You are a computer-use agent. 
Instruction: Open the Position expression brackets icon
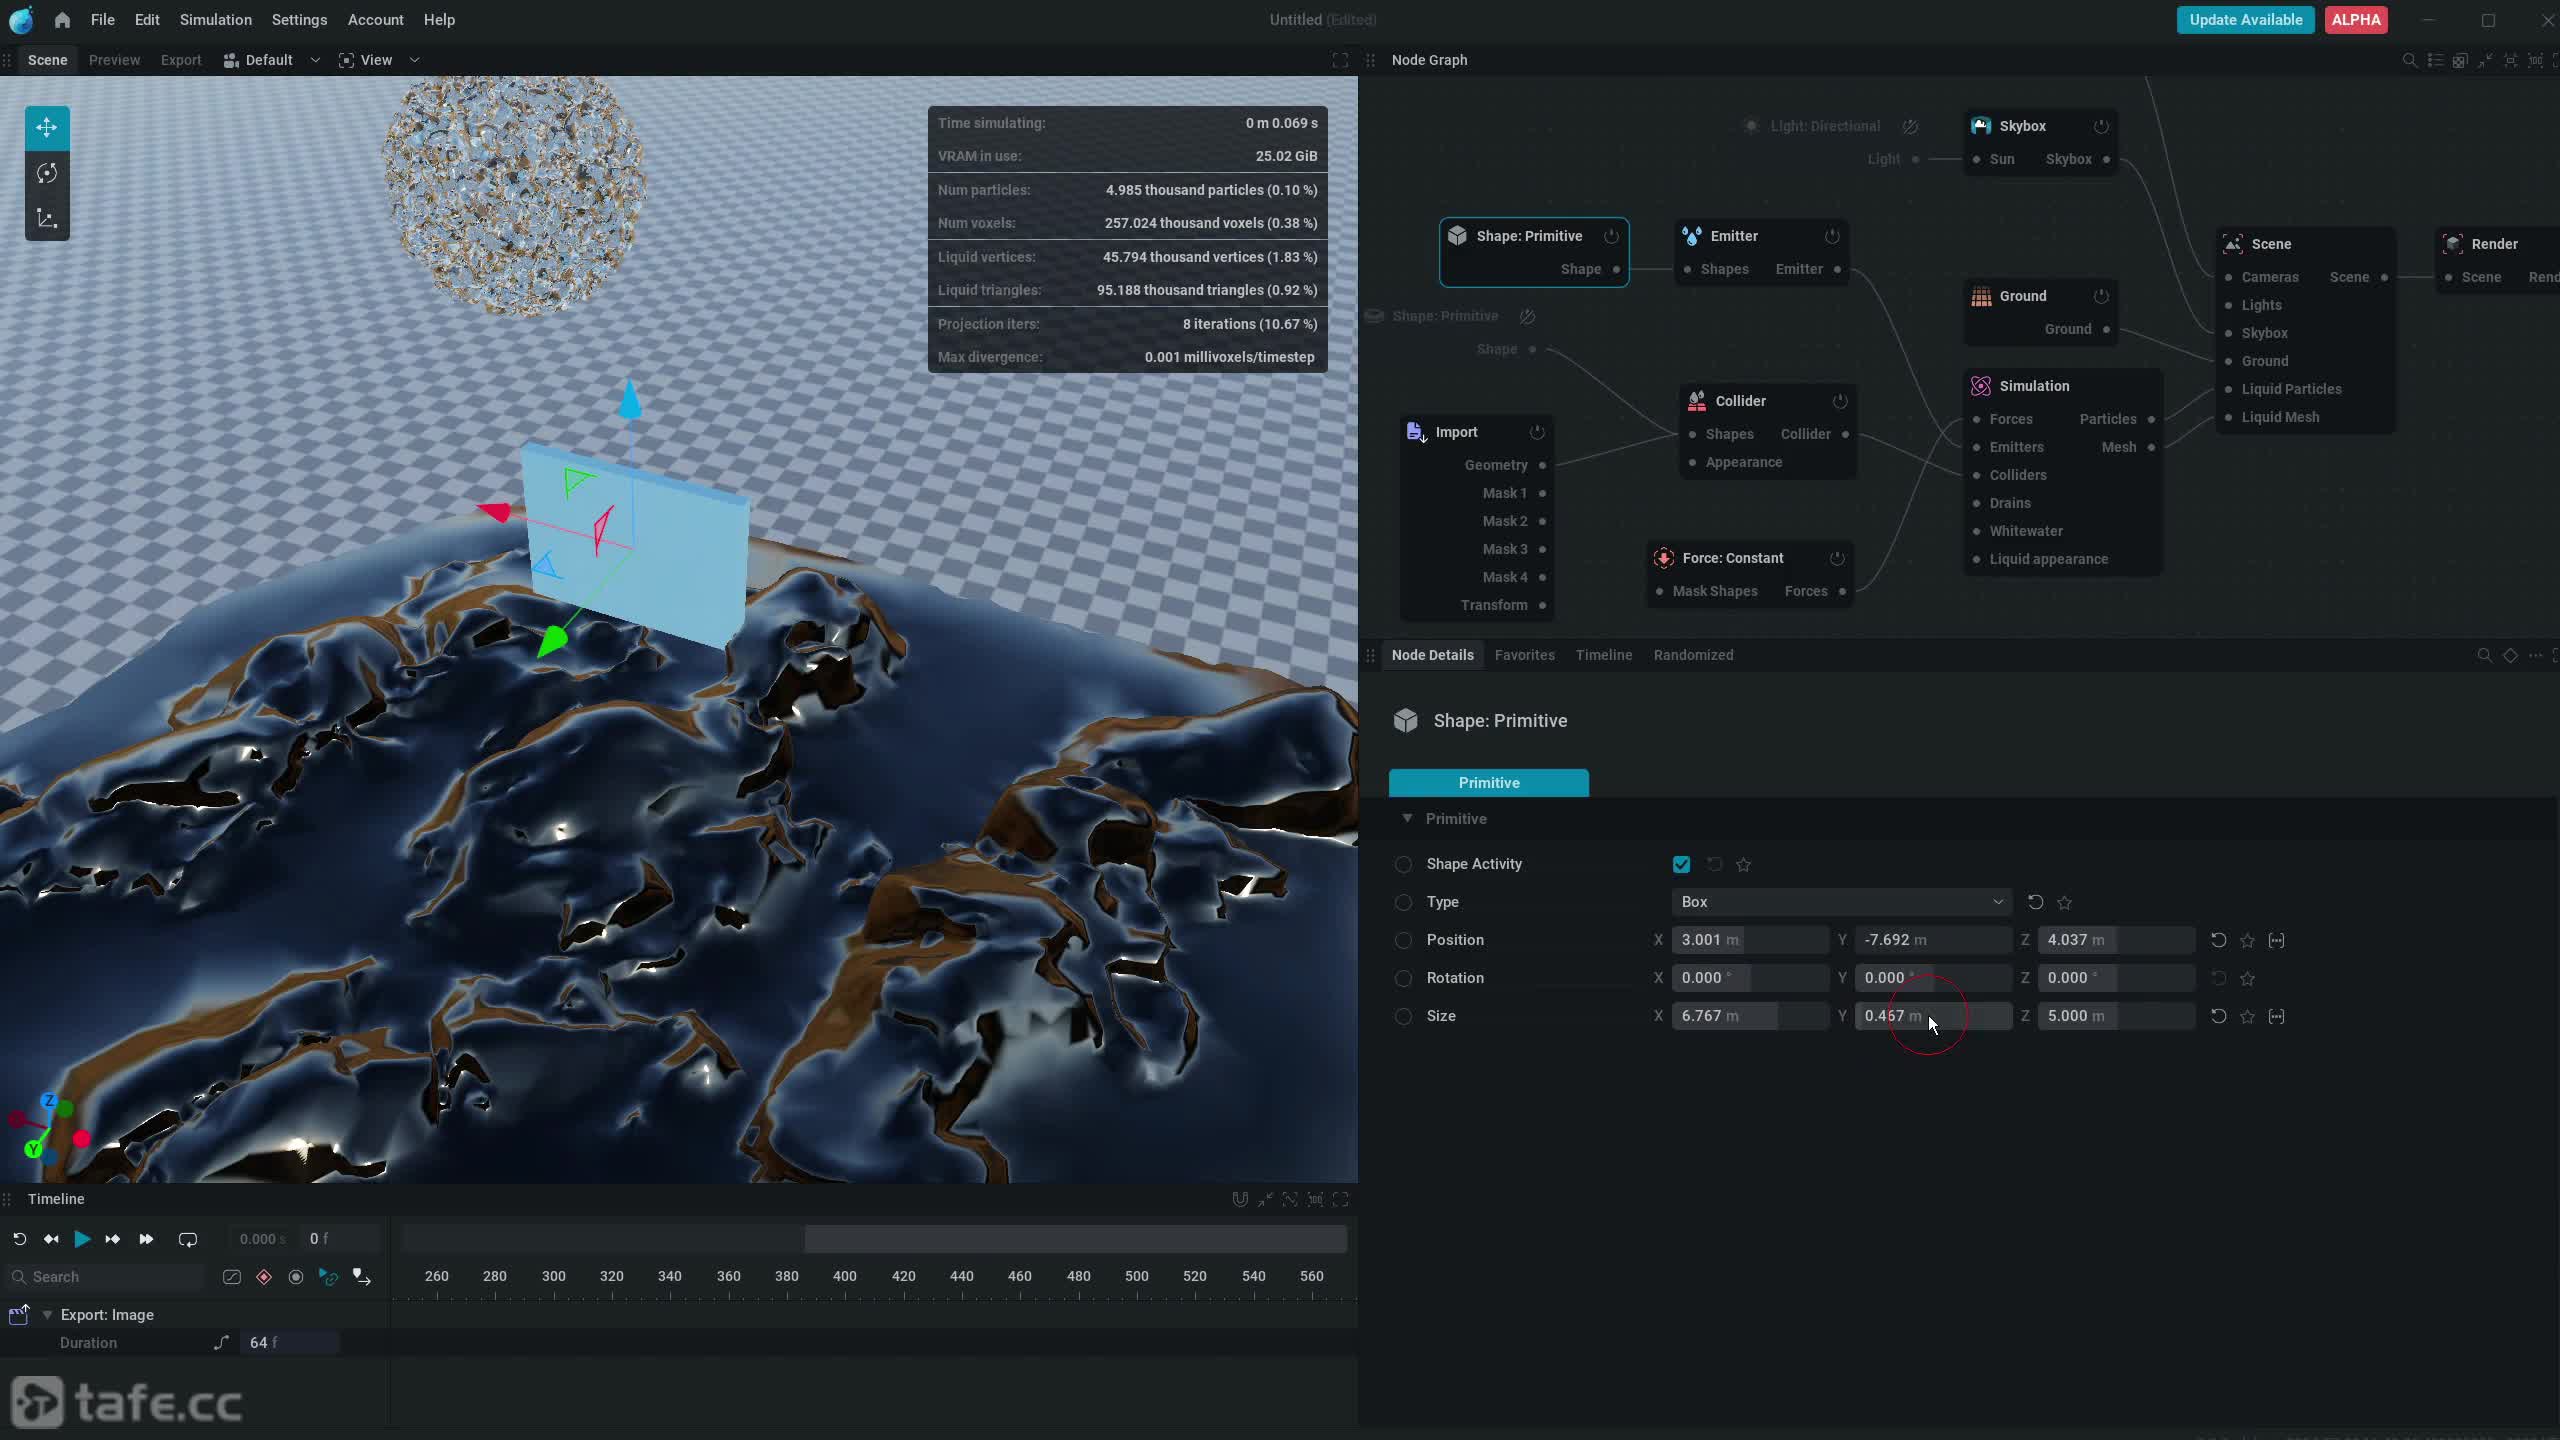(2276, 940)
